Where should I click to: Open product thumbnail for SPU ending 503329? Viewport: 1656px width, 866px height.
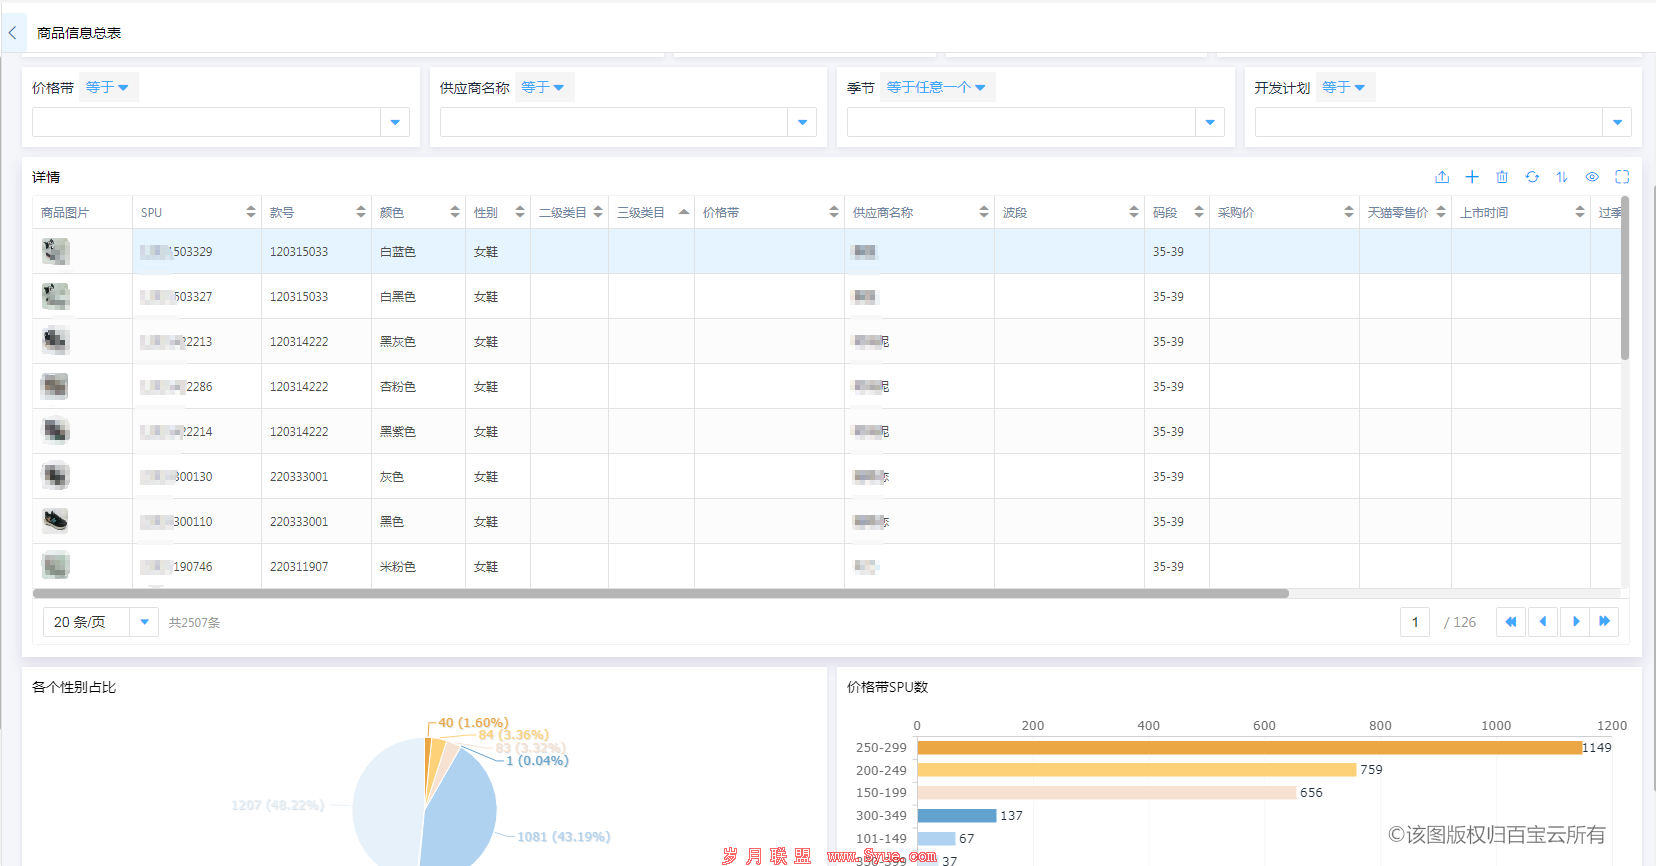[56, 251]
